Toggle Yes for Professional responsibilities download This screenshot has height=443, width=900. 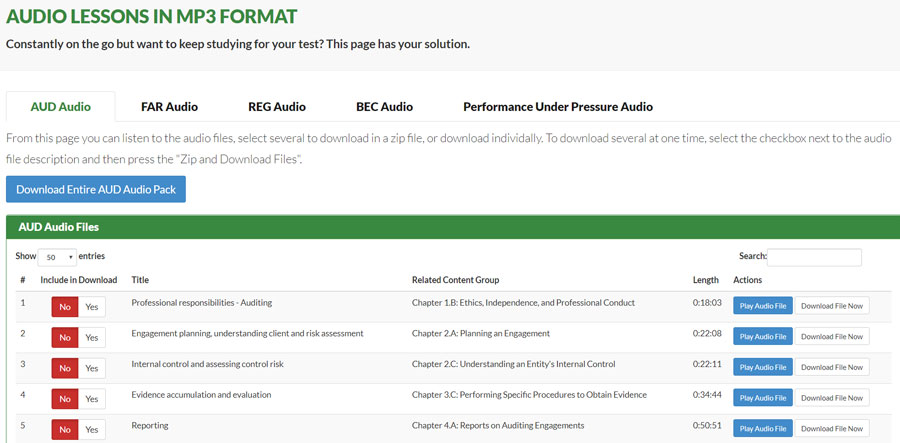(x=92, y=307)
